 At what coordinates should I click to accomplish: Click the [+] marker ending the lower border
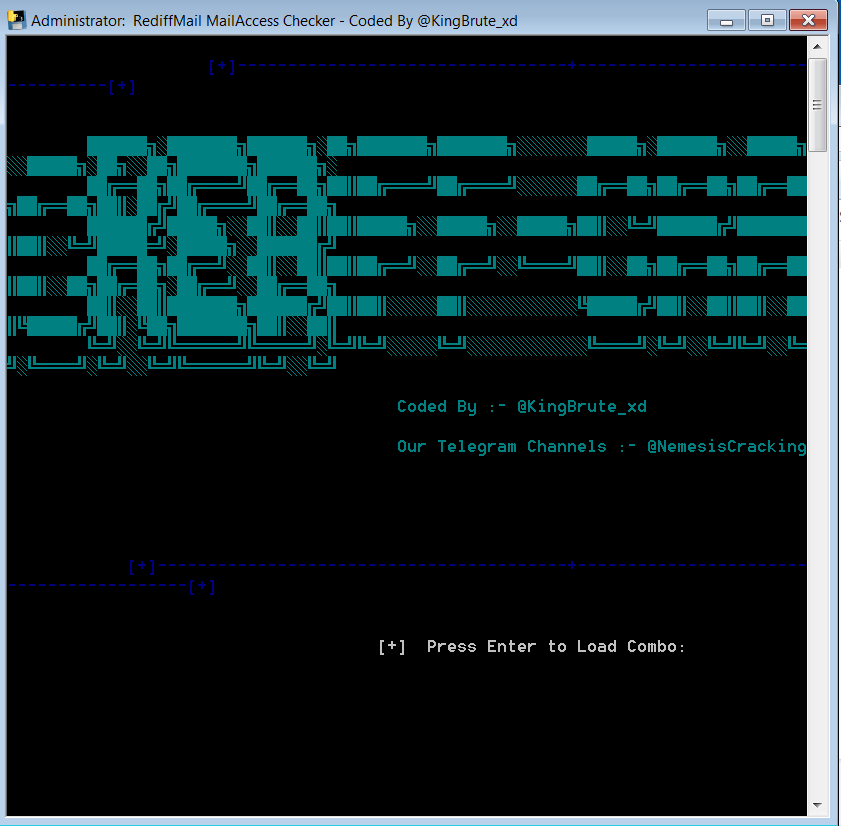coord(202,587)
